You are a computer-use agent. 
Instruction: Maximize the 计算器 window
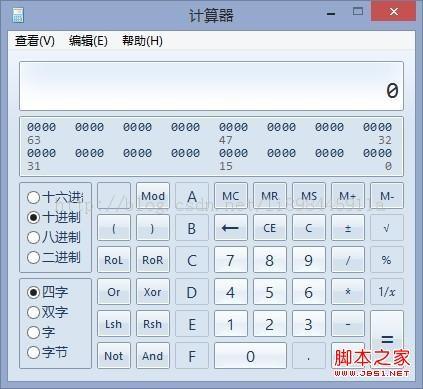[x=358, y=12]
